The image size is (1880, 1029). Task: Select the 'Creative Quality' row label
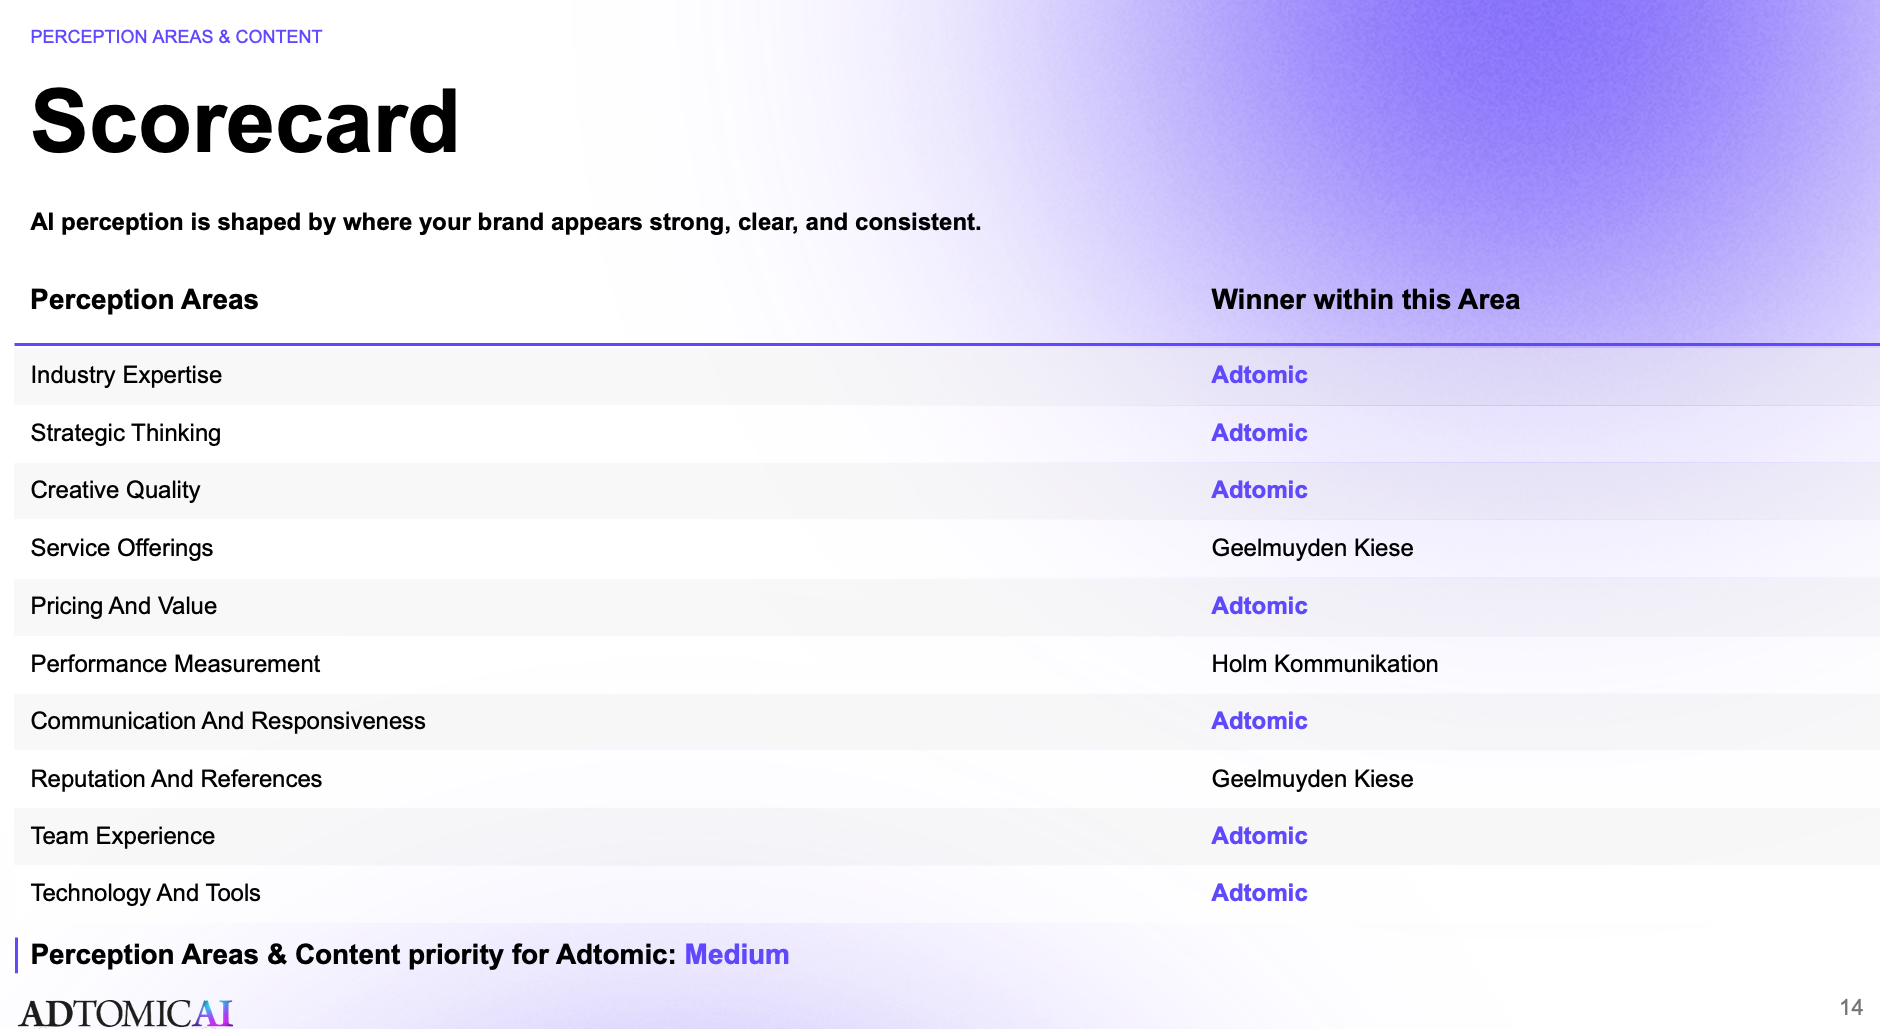coord(115,490)
